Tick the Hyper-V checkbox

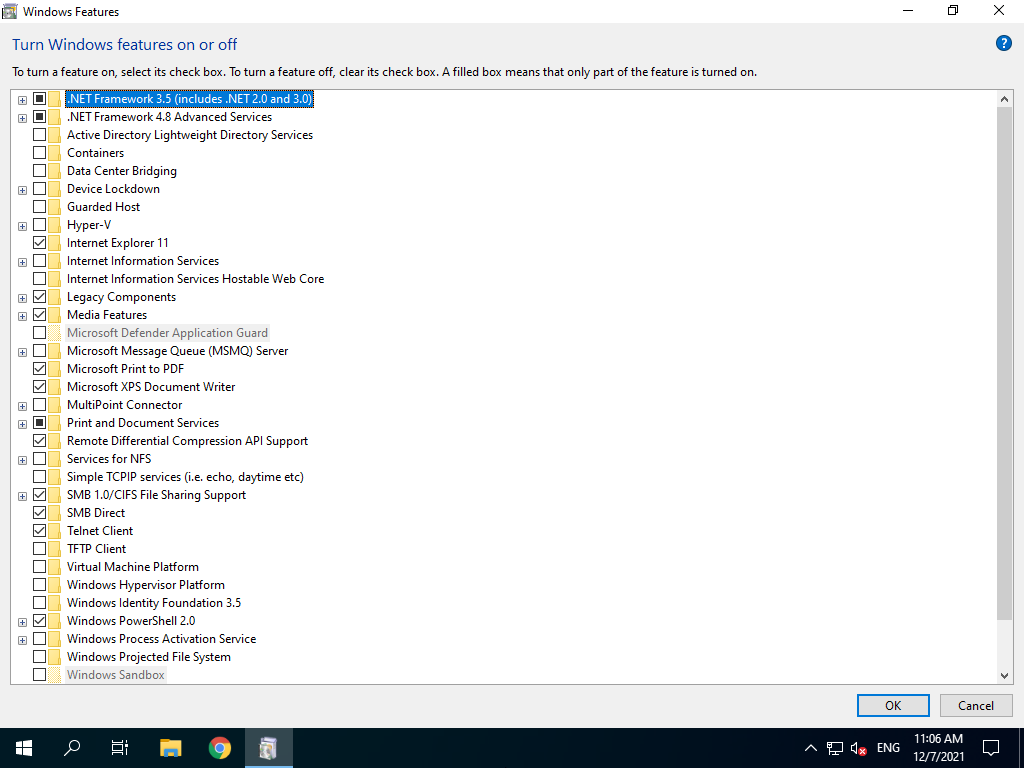pyautogui.click(x=39, y=225)
